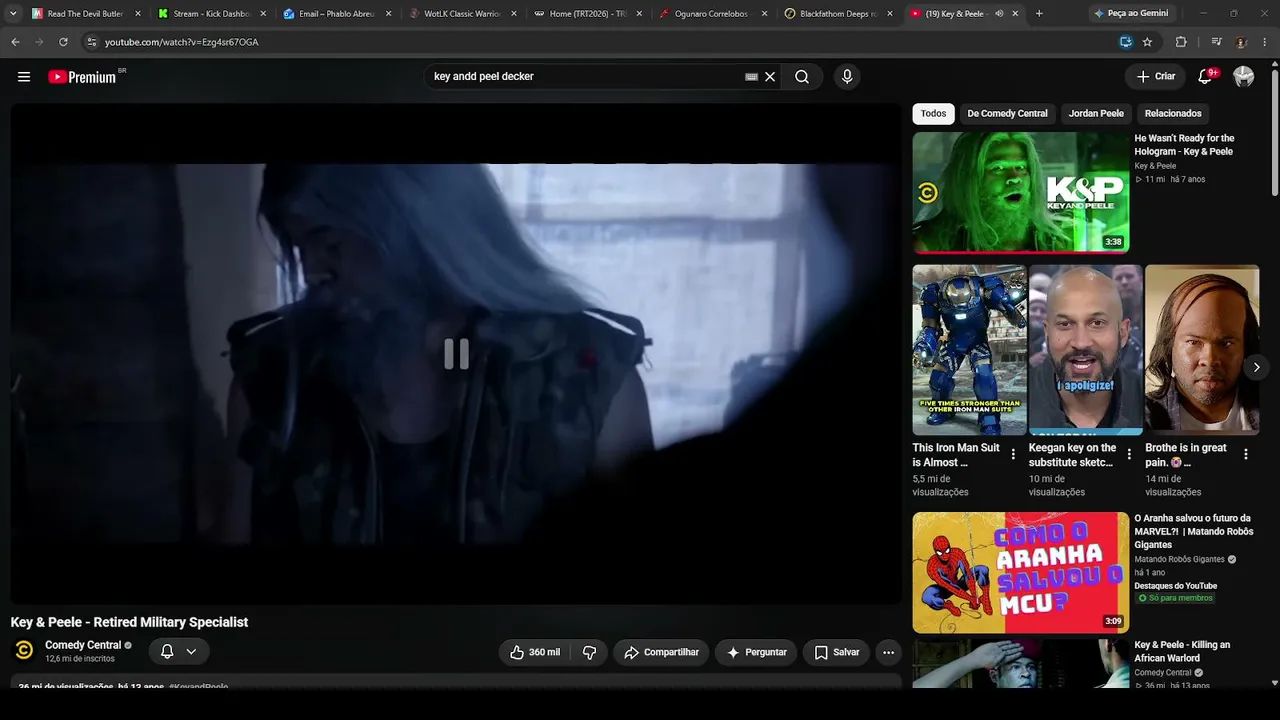Share the video via Compartilhar

(x=661, y=652)
